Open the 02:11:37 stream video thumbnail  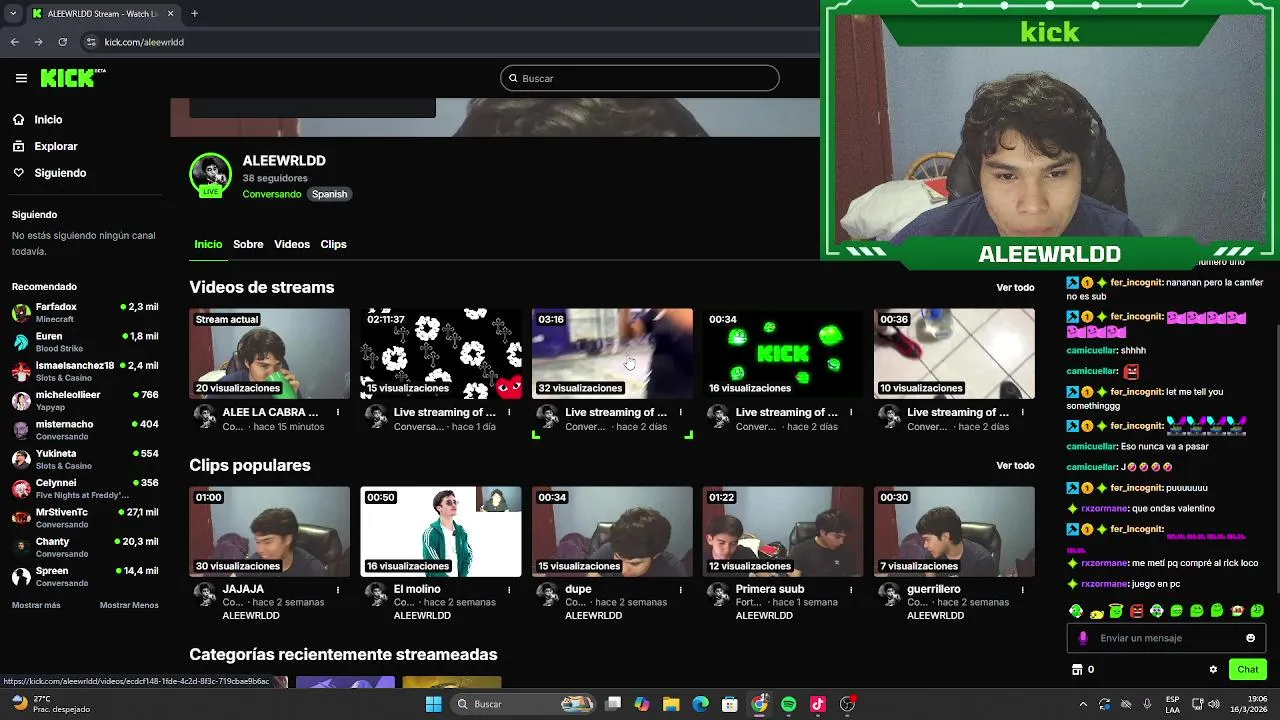441,353
